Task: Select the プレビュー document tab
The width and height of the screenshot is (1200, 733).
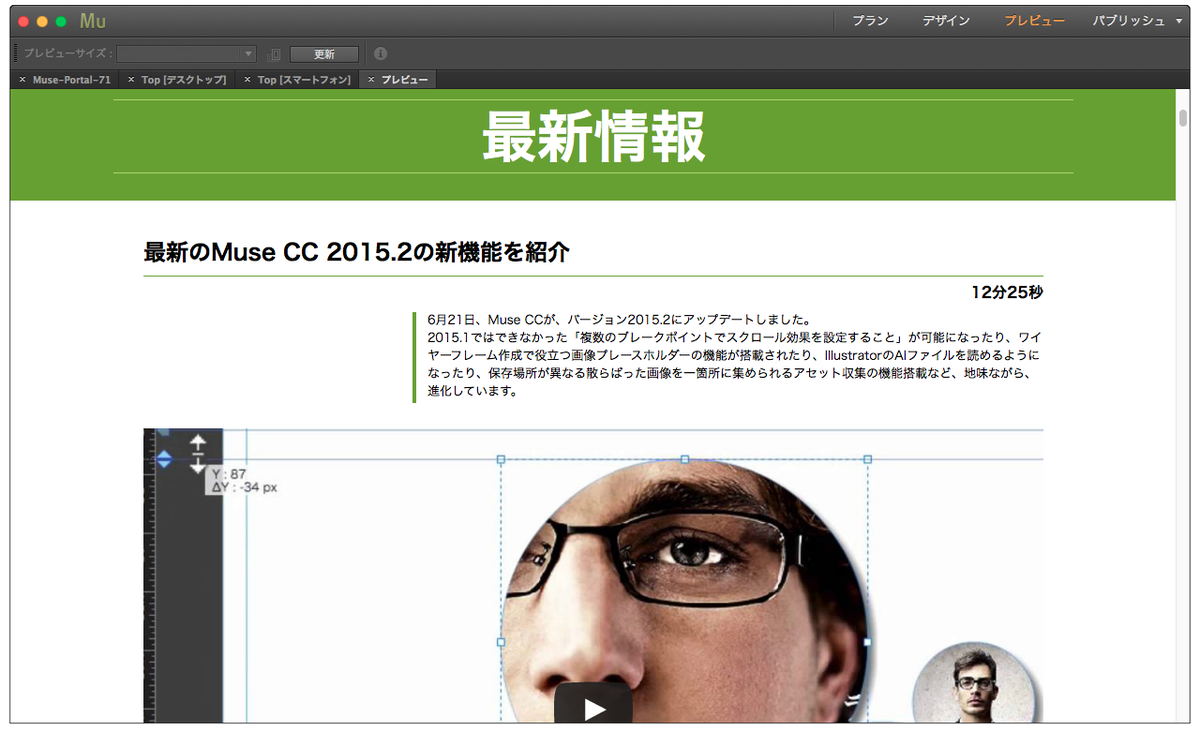Action: click(x=404, y=80)
